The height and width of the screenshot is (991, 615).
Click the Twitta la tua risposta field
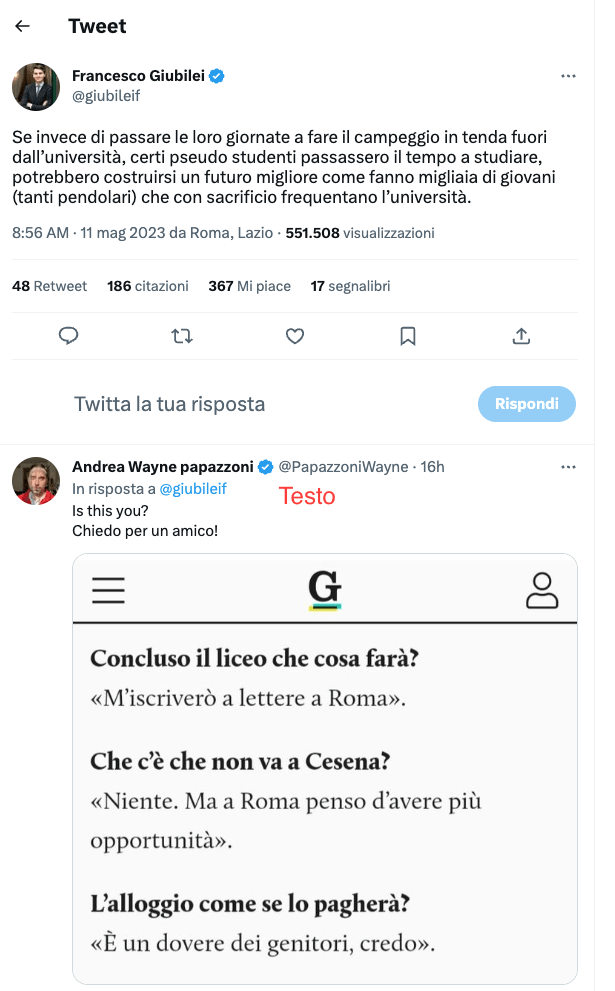coord(170,404)
